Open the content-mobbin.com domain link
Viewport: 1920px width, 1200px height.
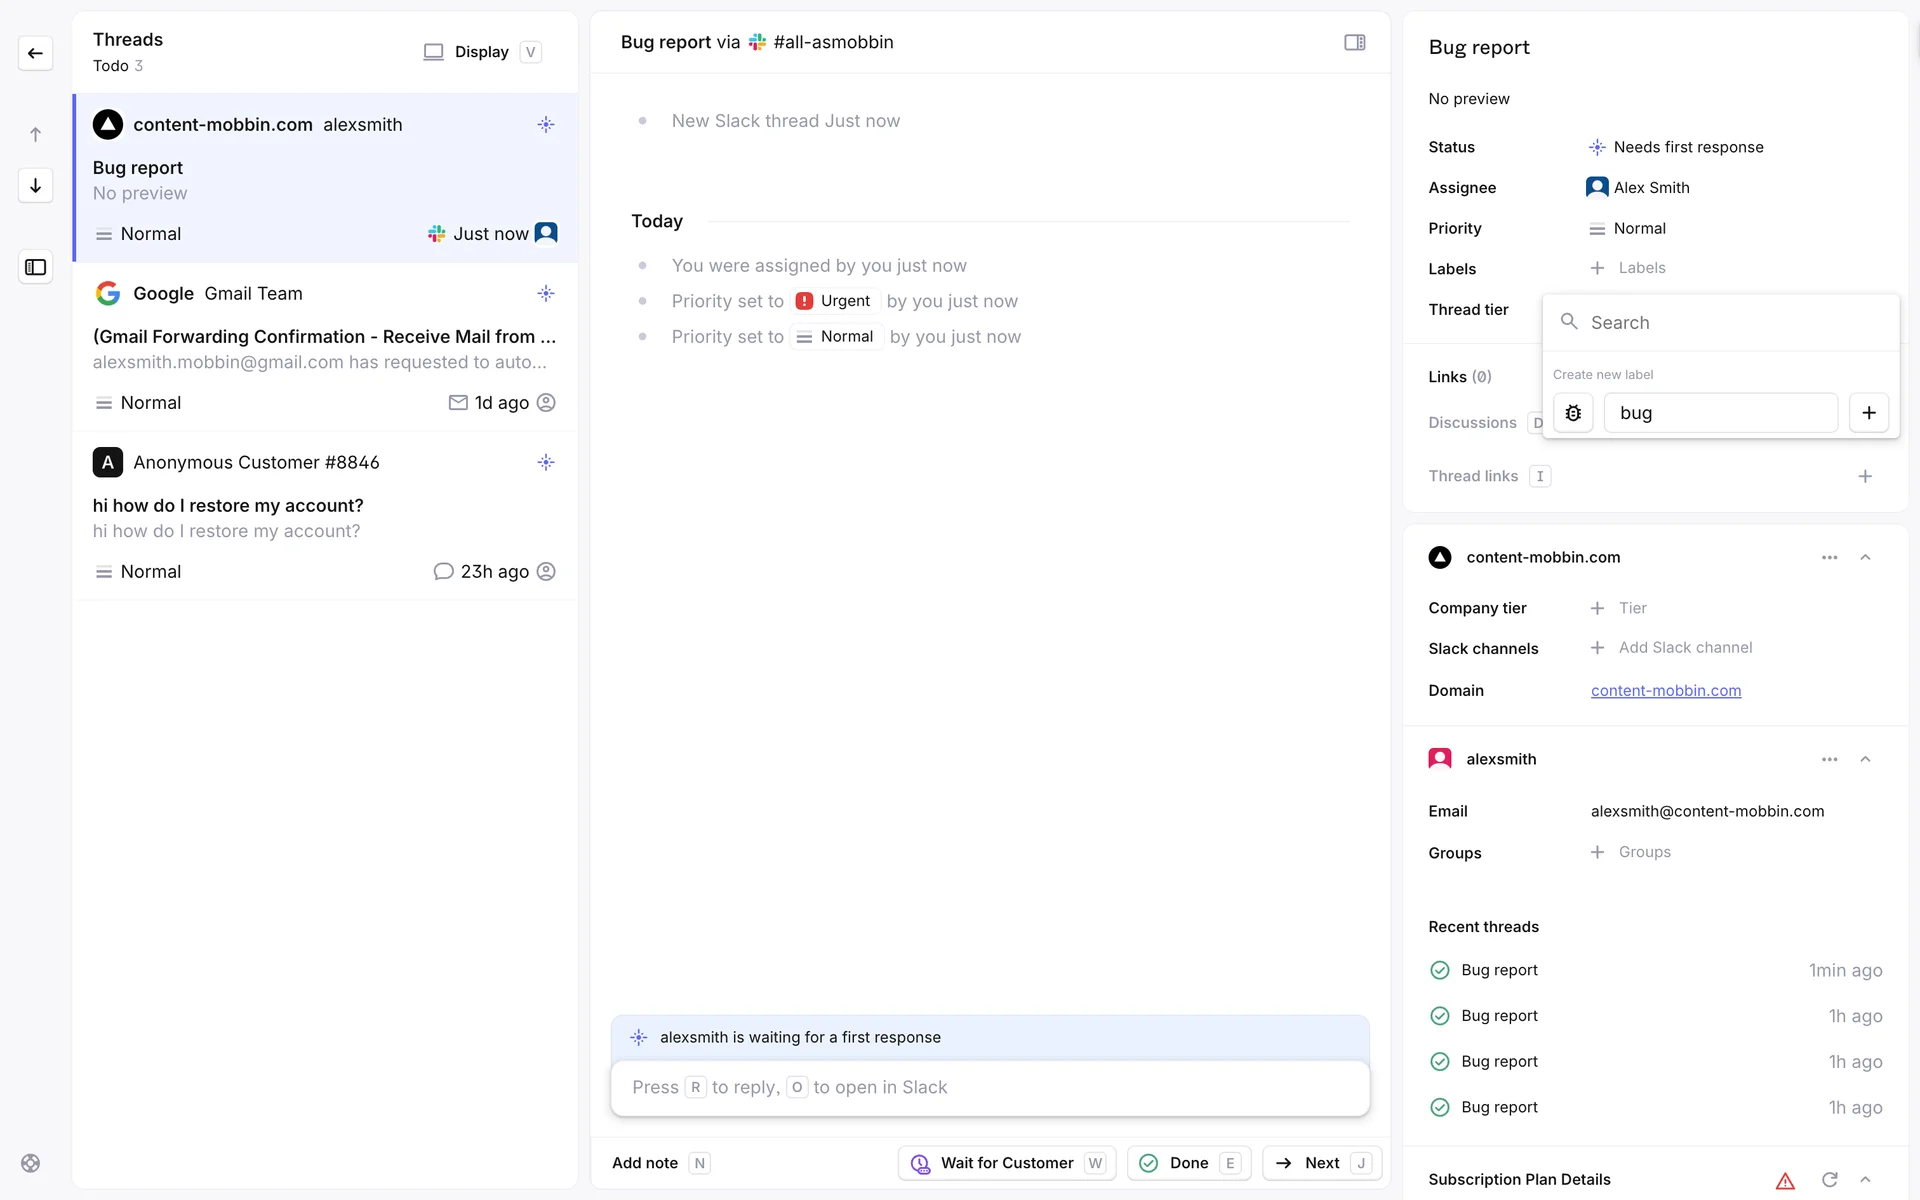1665,691
